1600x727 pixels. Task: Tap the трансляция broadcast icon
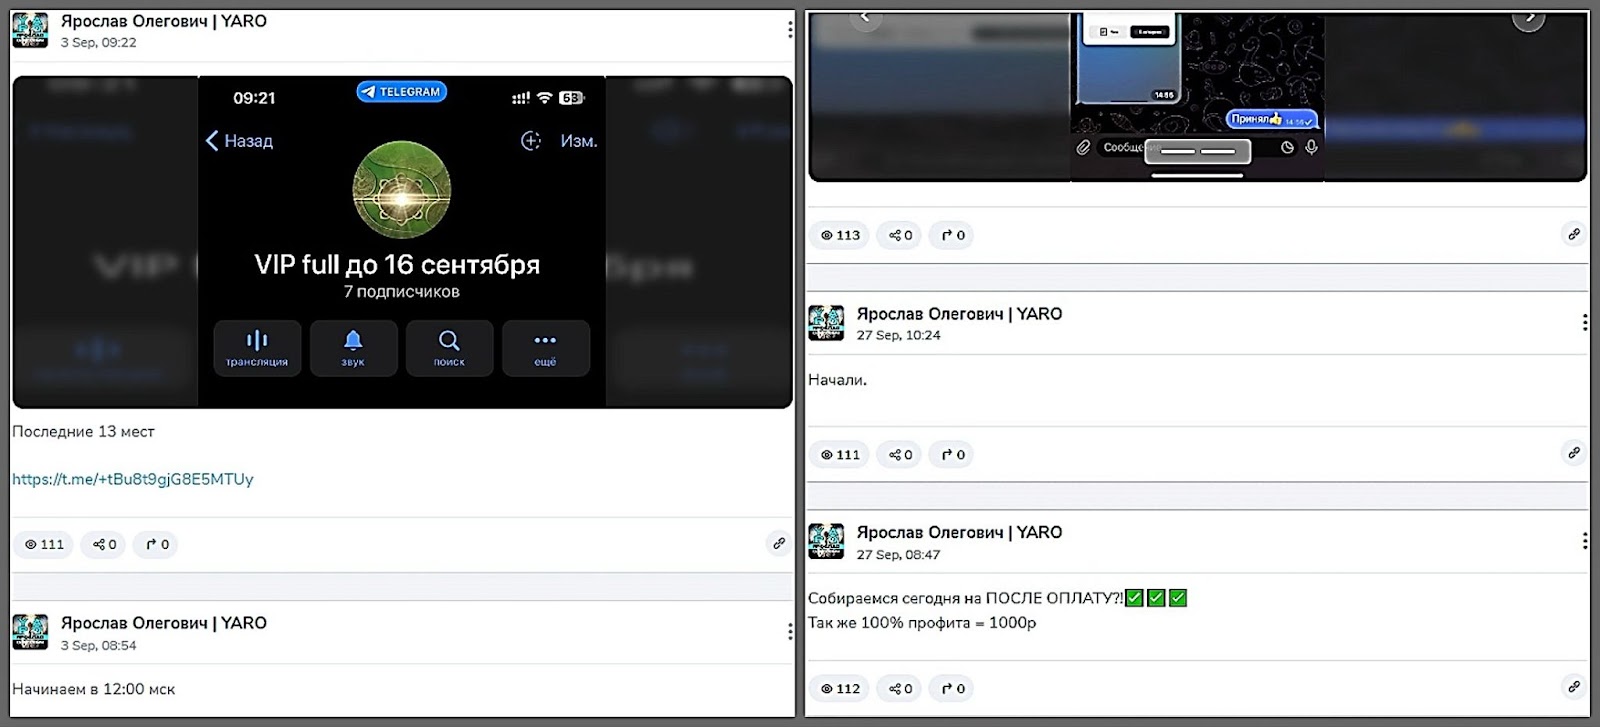pyautogui.click(x=257, y=341)
